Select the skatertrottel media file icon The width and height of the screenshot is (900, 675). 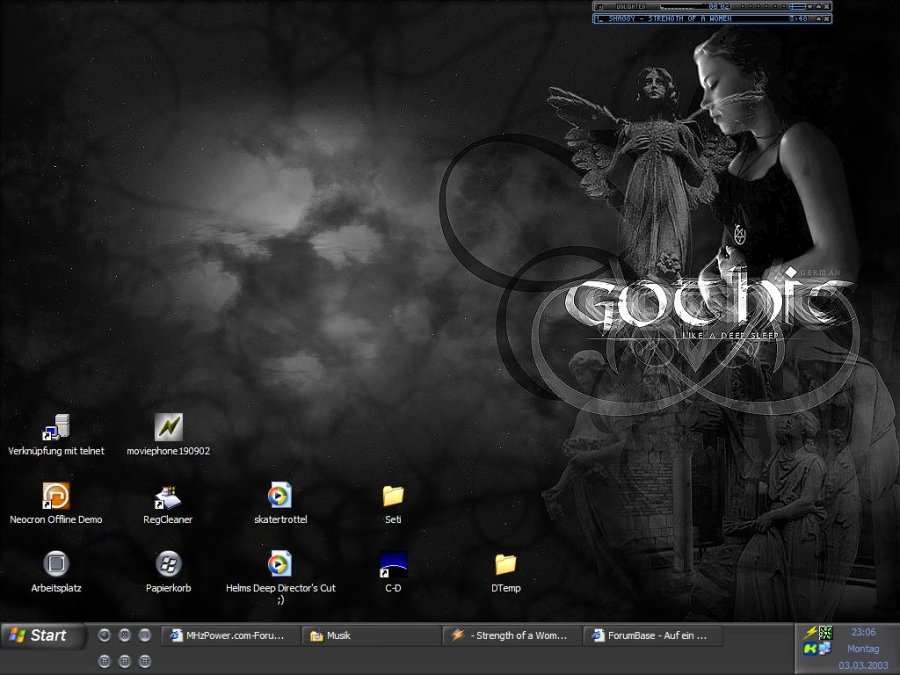click(280, 495)
